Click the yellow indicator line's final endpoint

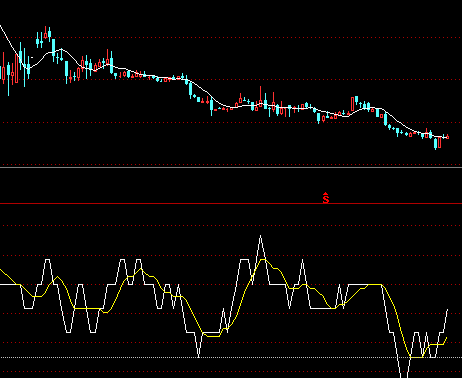[446, 338]
